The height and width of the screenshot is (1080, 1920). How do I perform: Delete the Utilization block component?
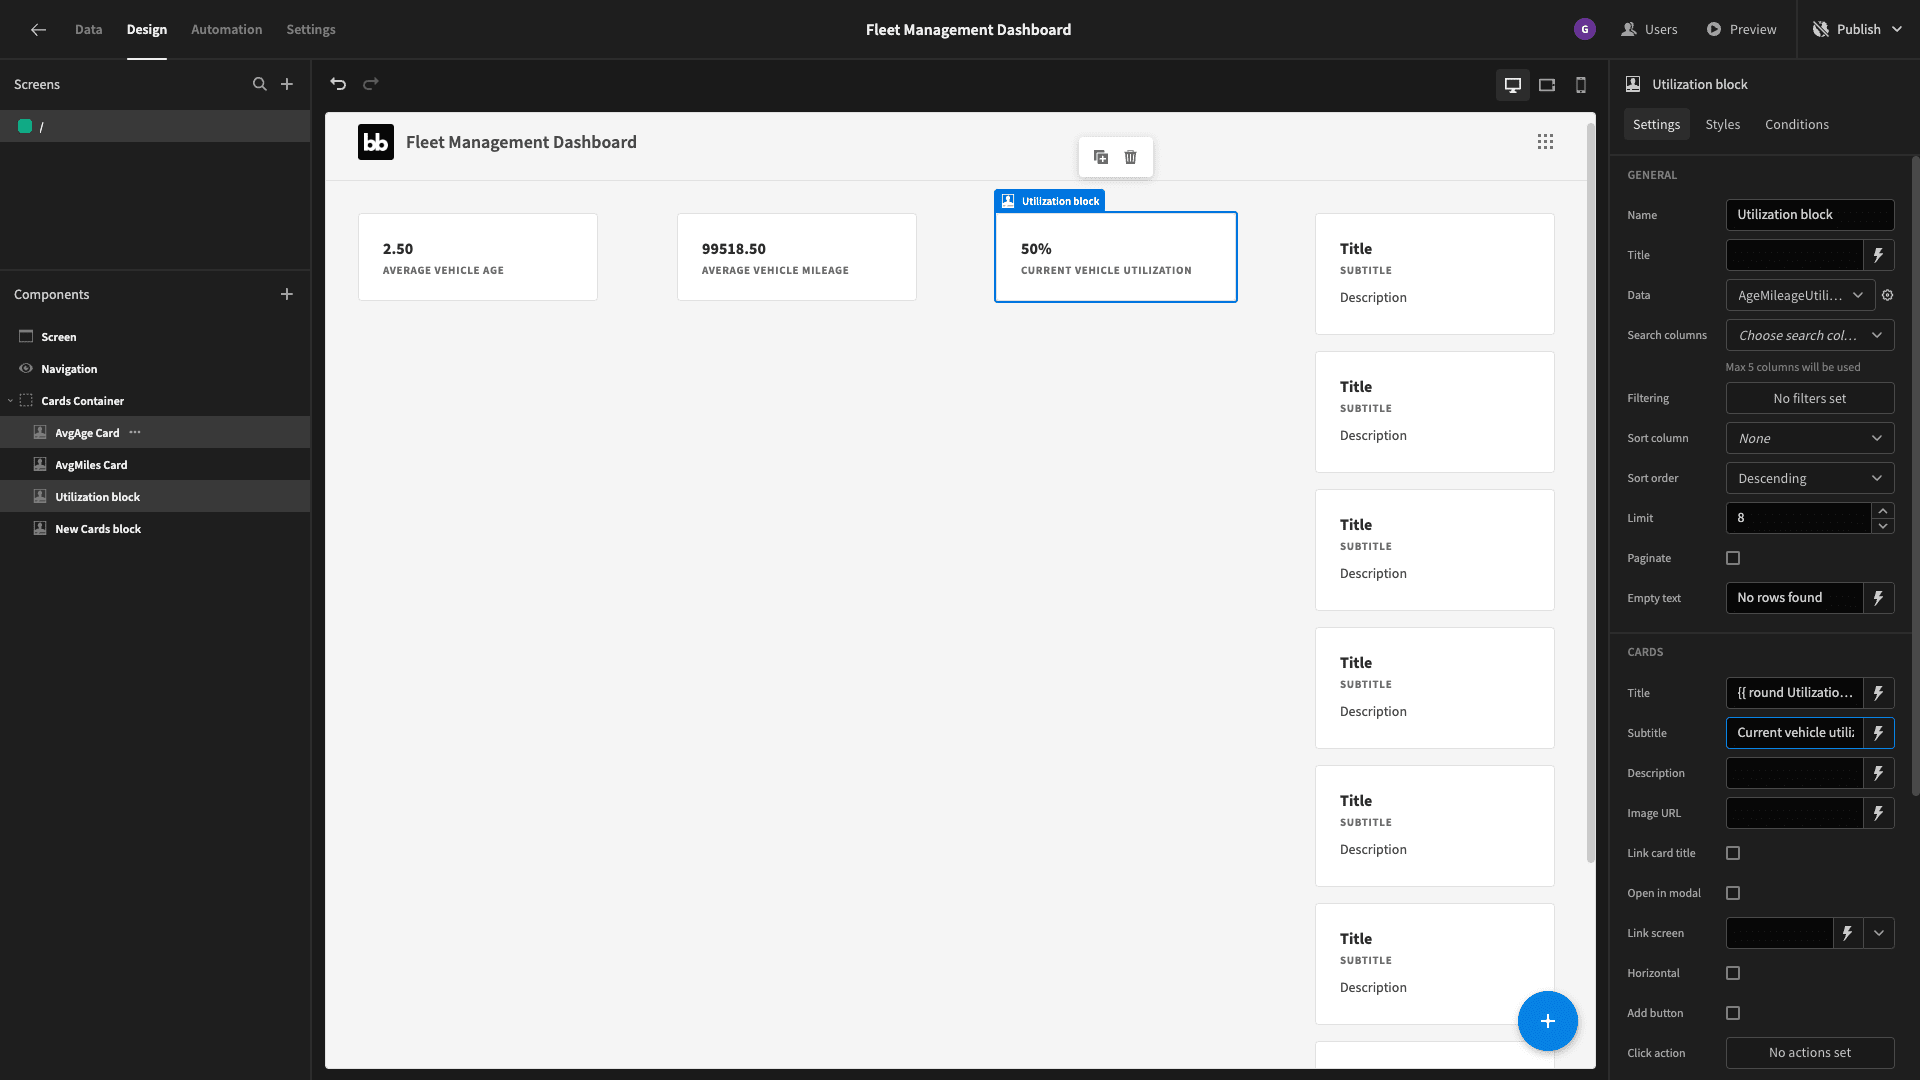tap(1131, 157)
